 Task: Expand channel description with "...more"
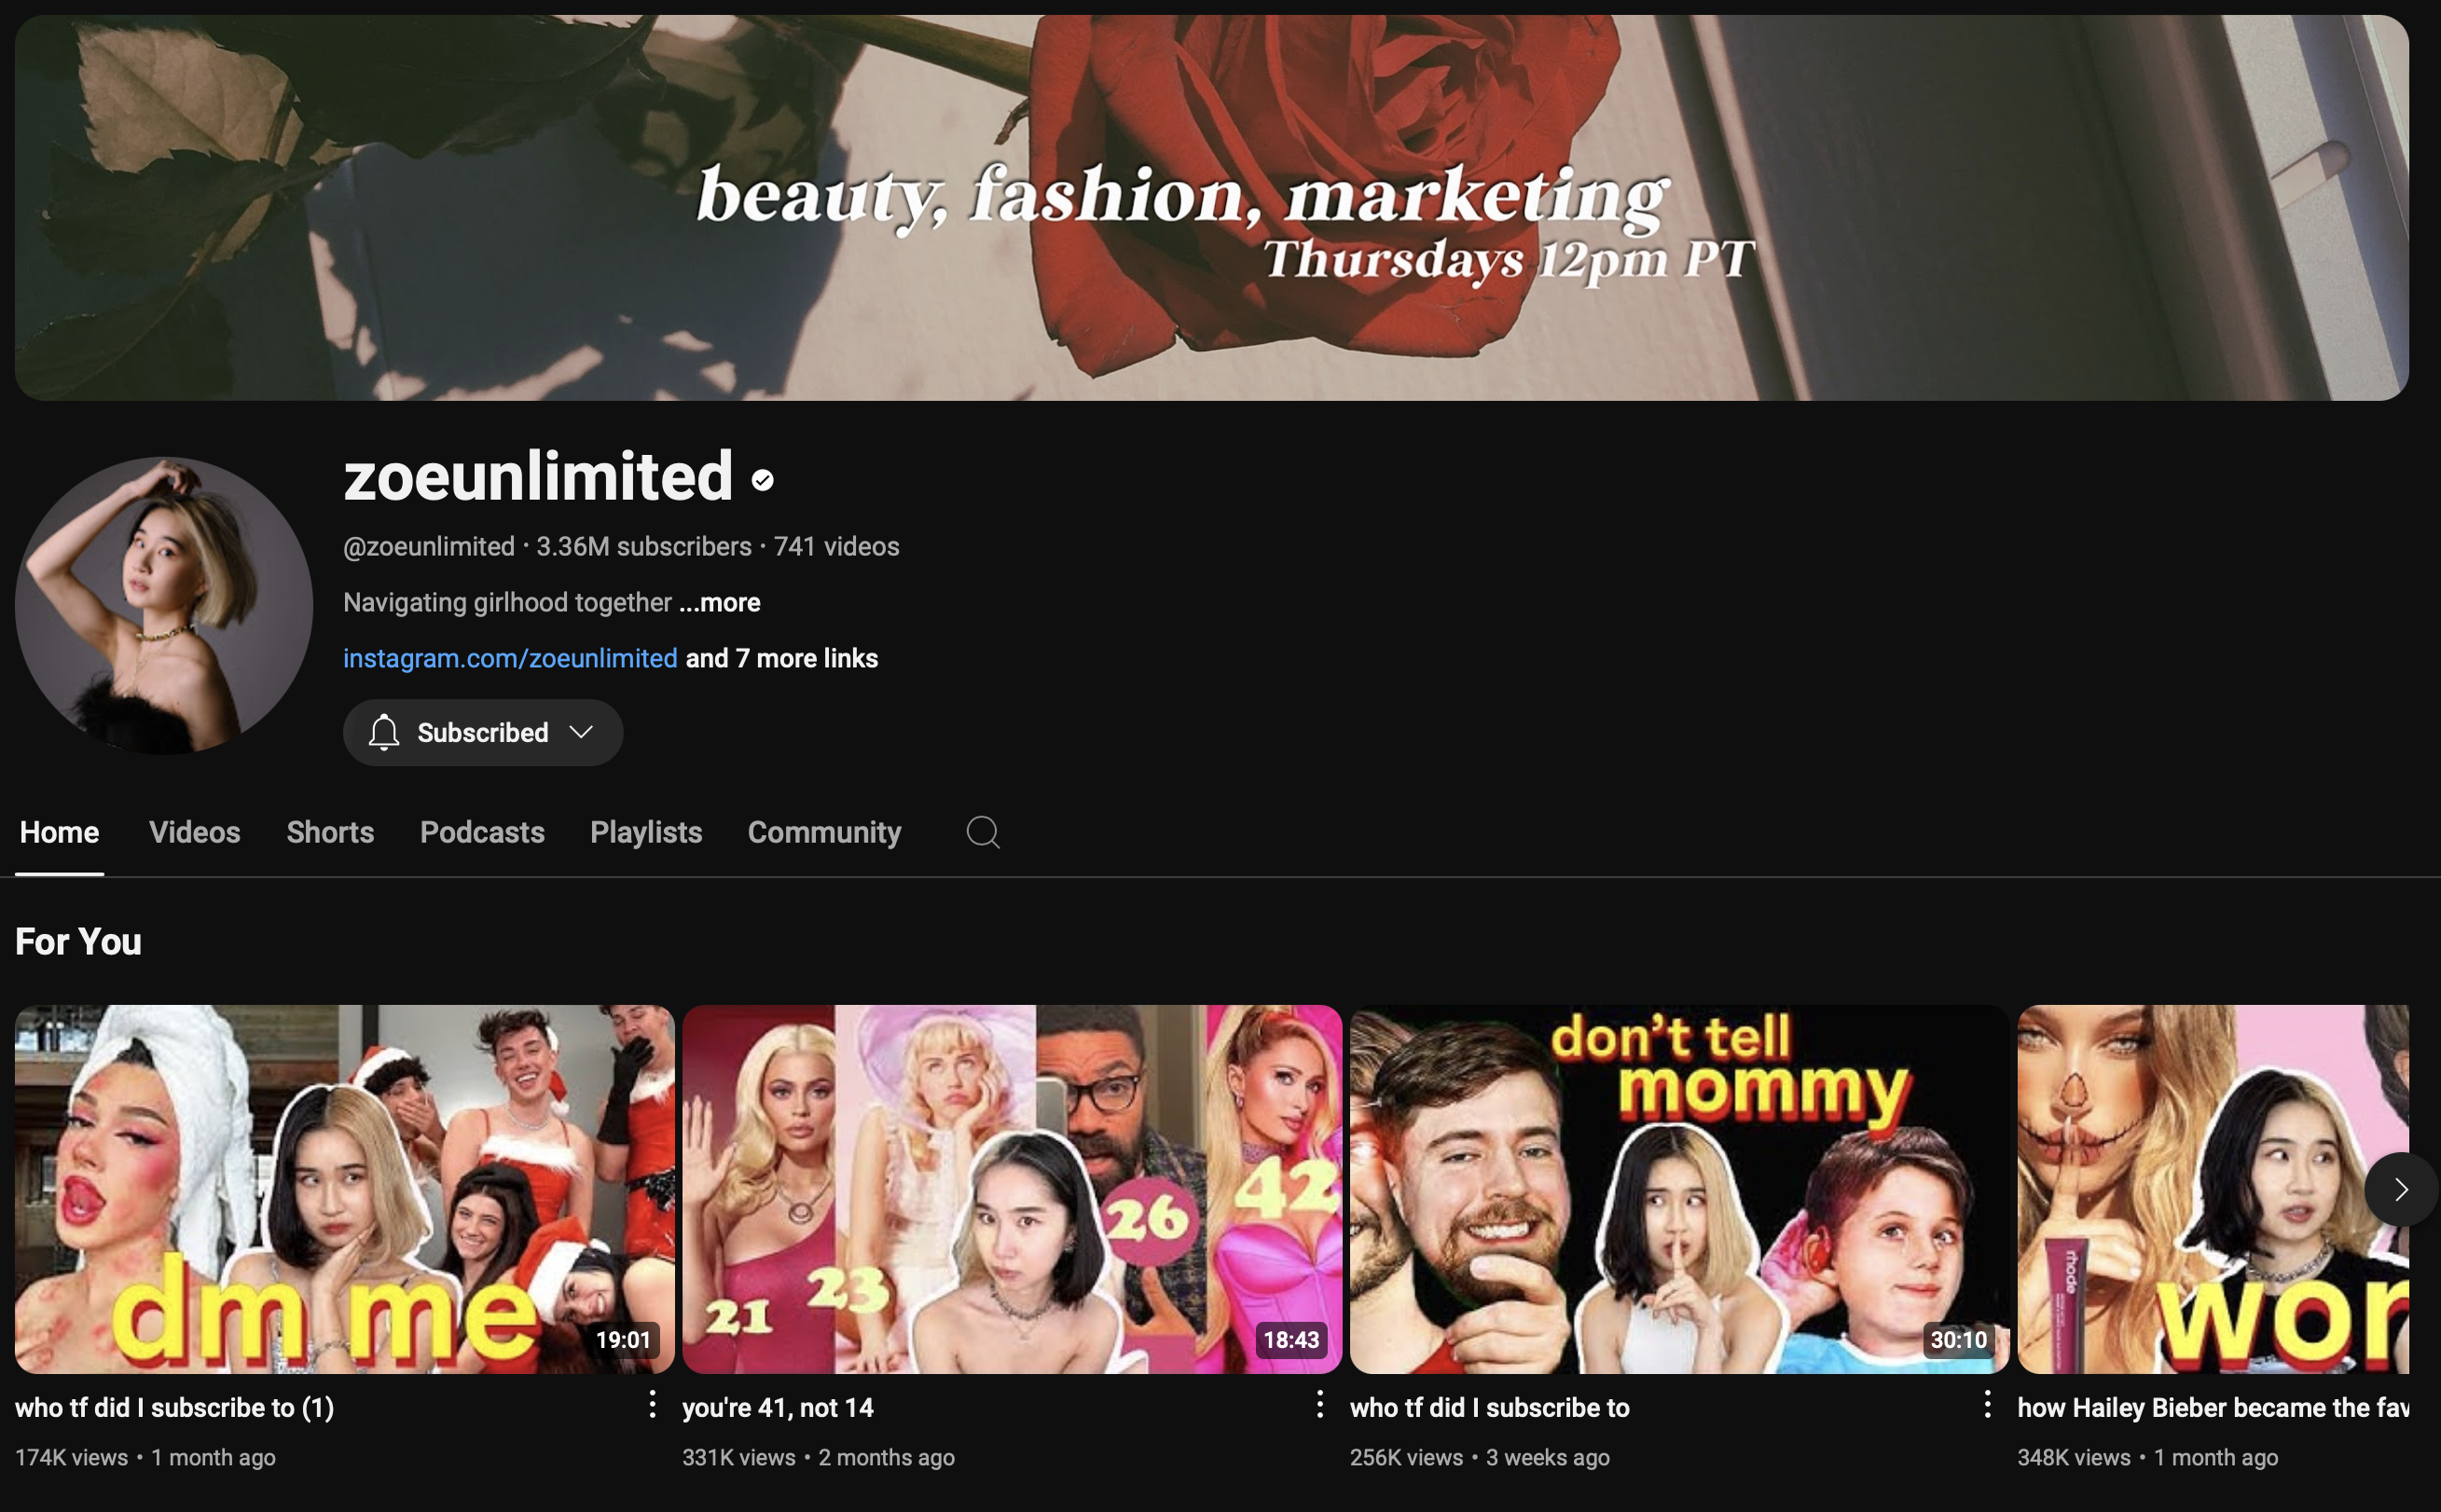click(x=720, y=602)
